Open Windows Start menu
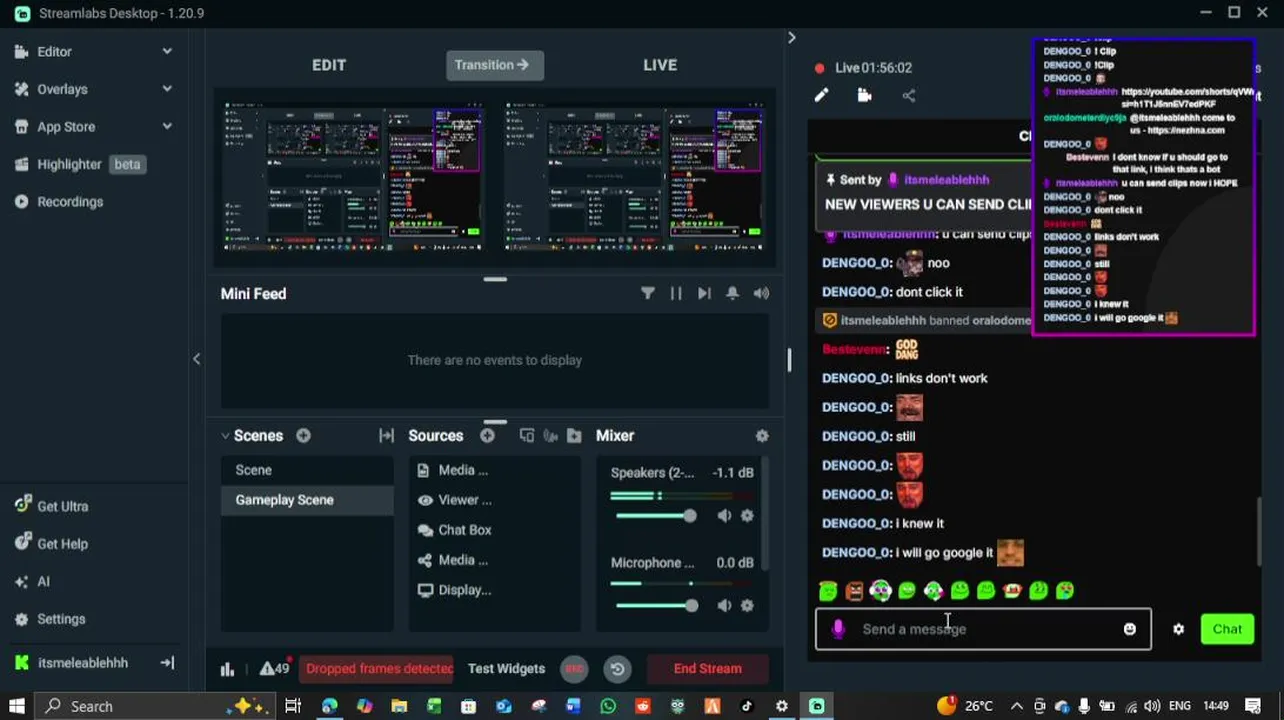 coord(16,706)
